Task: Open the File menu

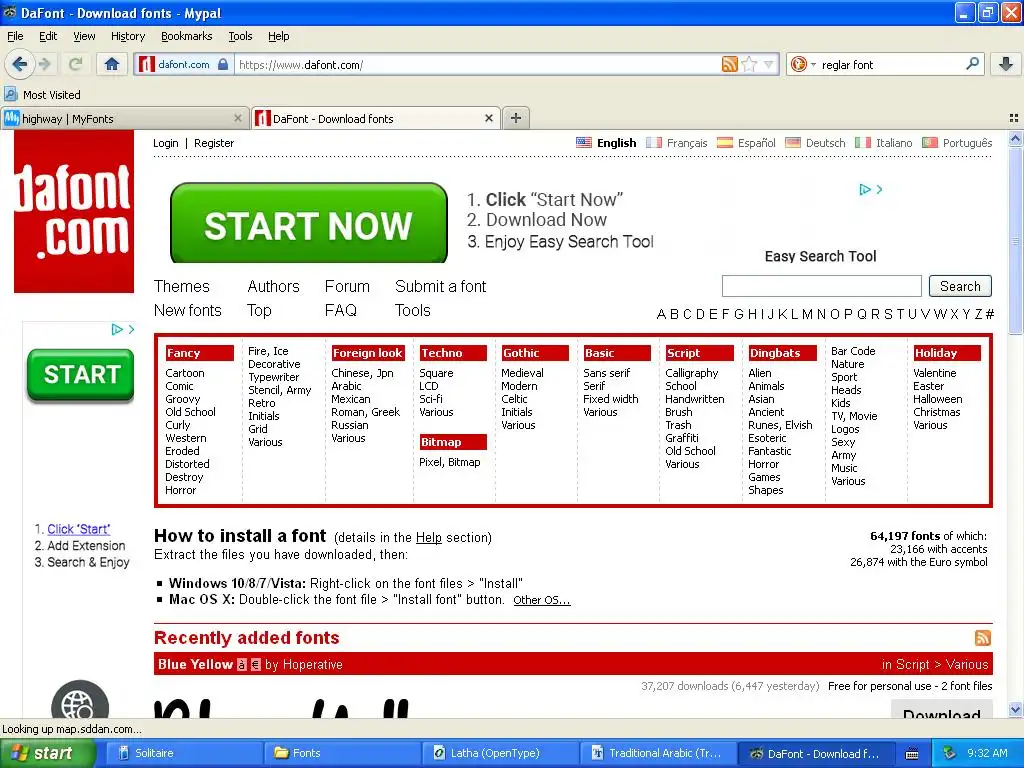Action: point(15,36)
